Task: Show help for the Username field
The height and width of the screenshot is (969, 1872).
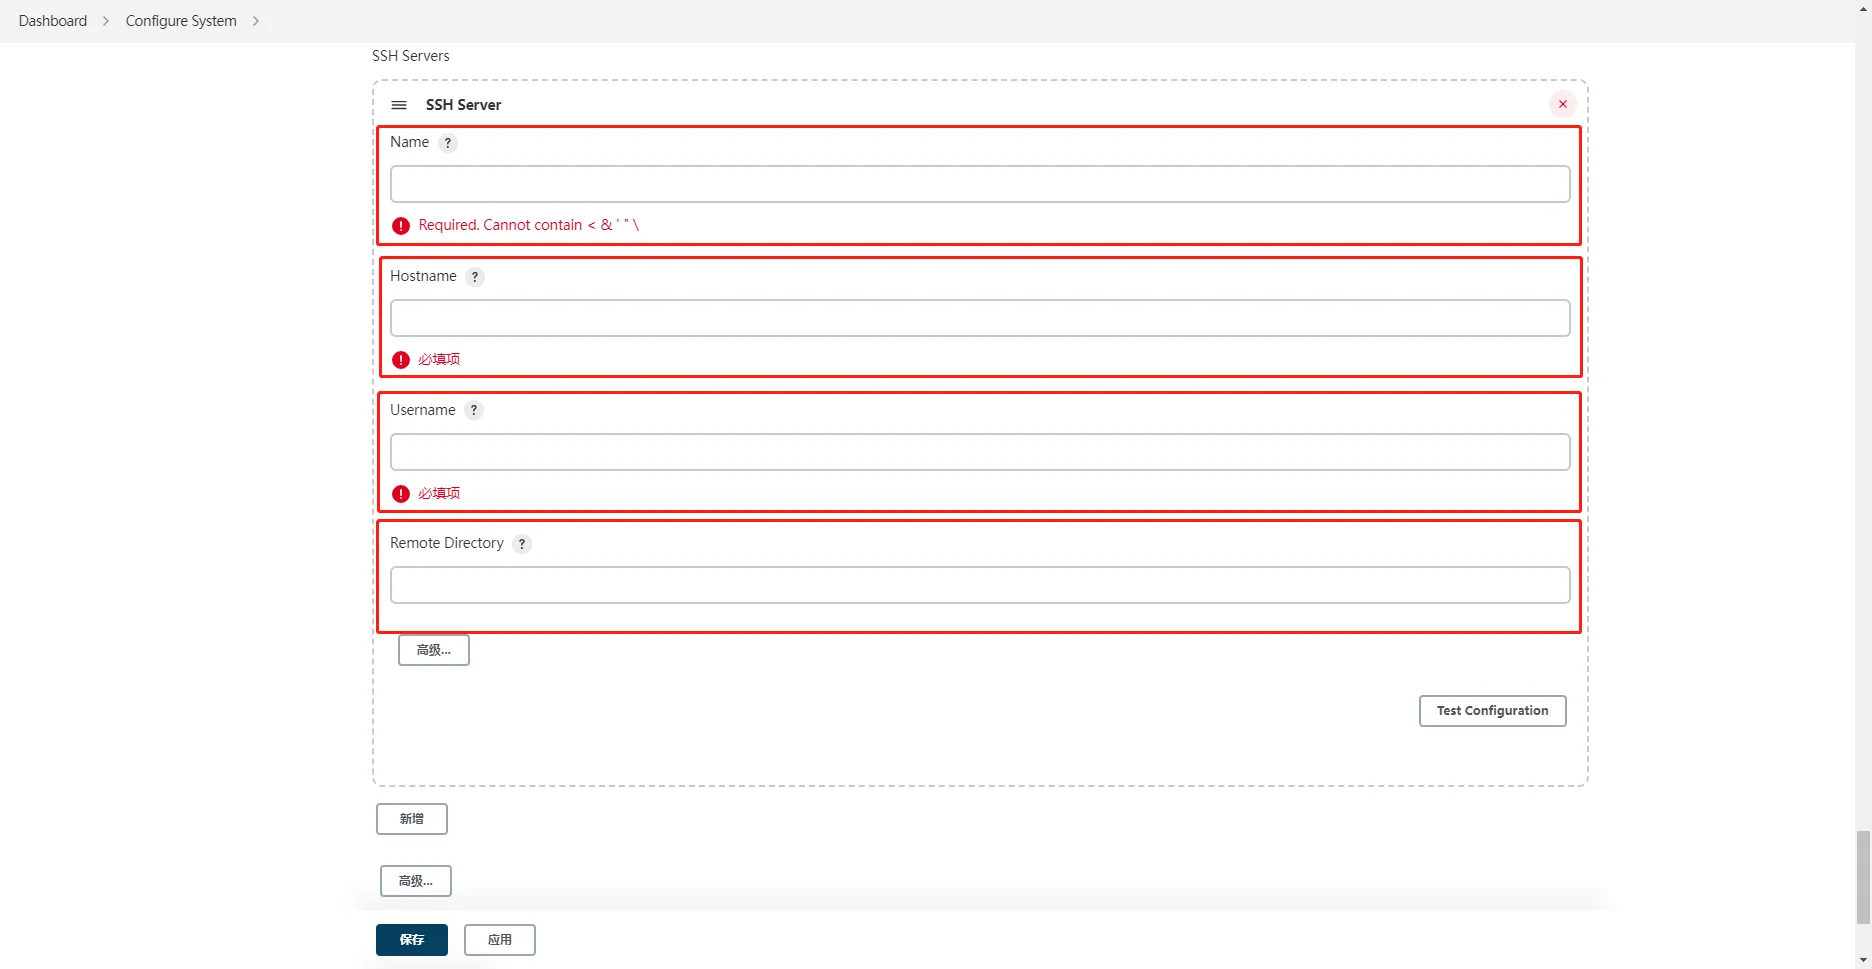Action: click(x=474, y=410)
